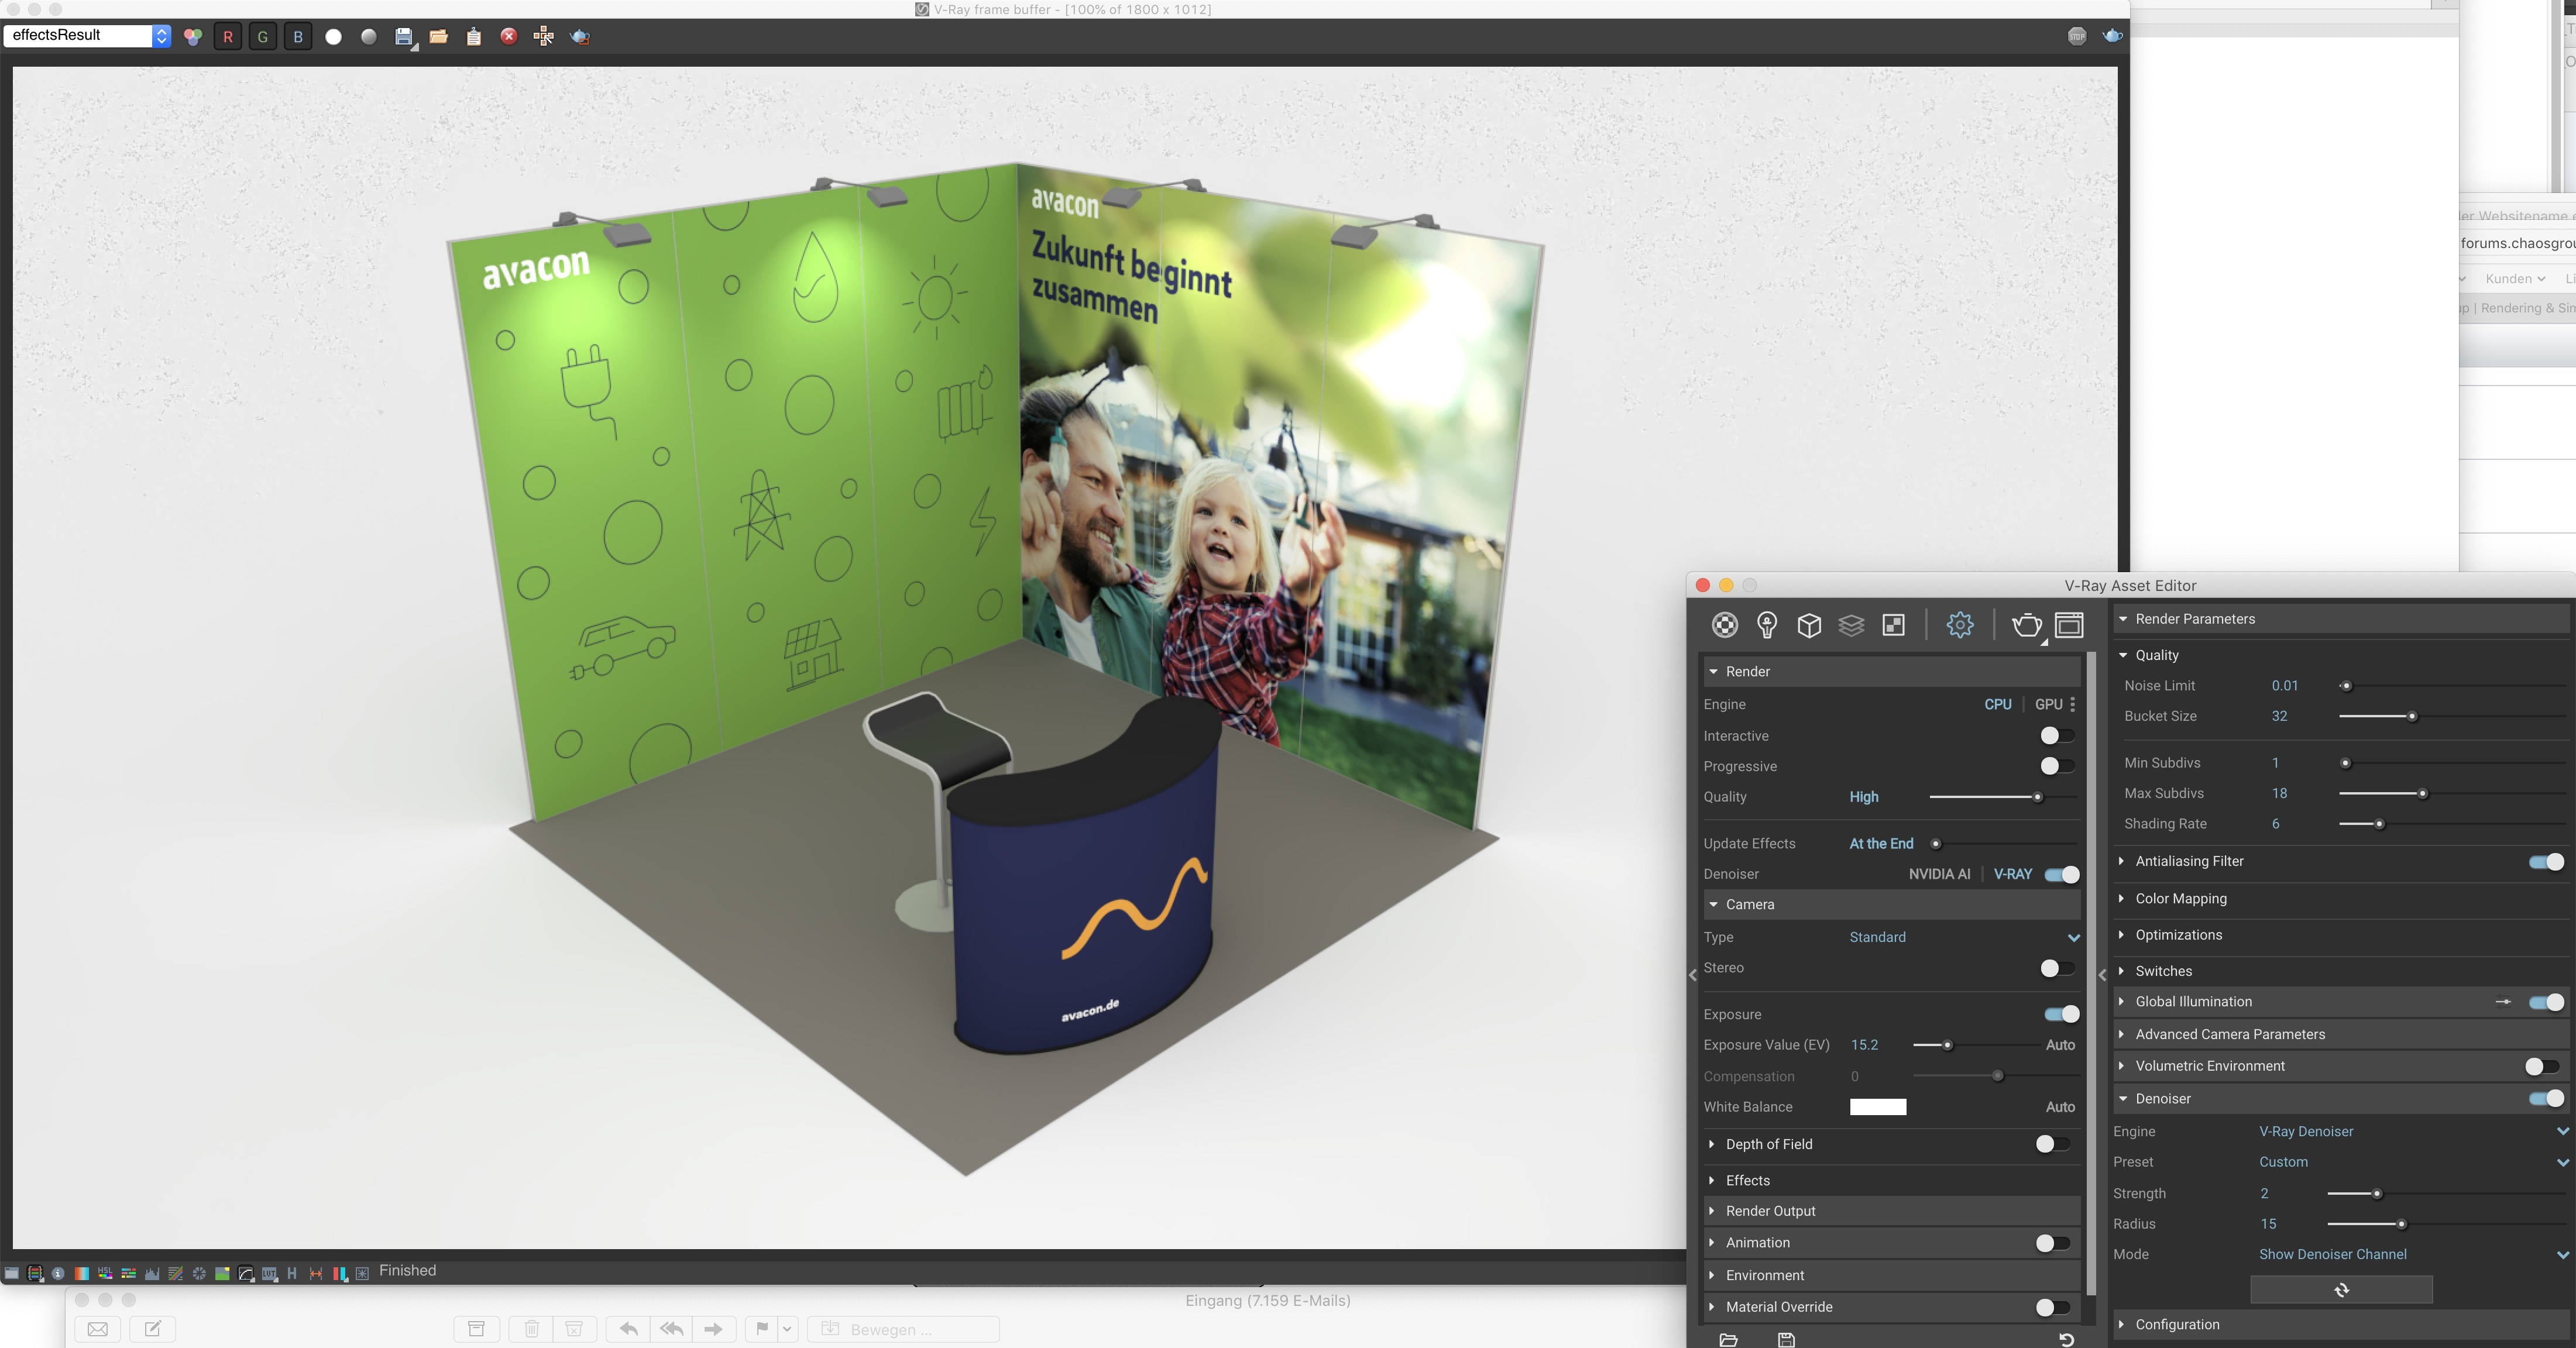Open effectsResult channel dropdown
Screen dimensions: 2576x1348
[88, 35]
